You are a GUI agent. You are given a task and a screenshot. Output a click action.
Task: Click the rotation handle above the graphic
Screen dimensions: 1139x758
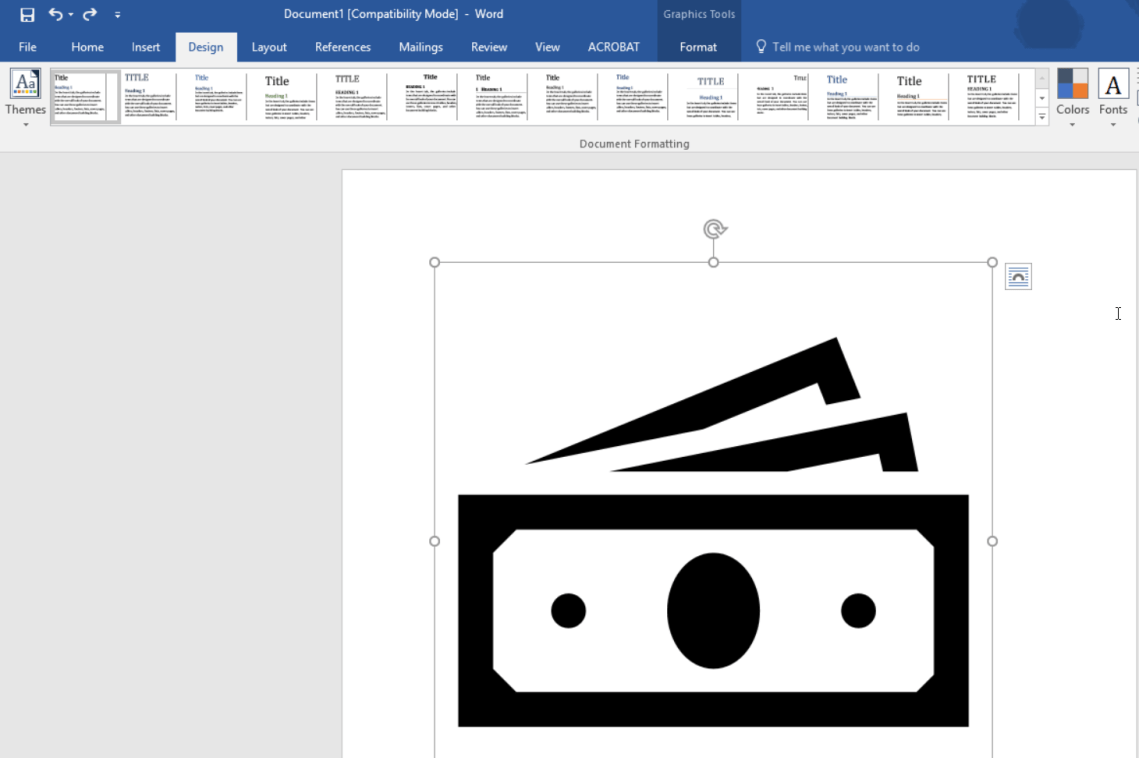click(714, 229)
